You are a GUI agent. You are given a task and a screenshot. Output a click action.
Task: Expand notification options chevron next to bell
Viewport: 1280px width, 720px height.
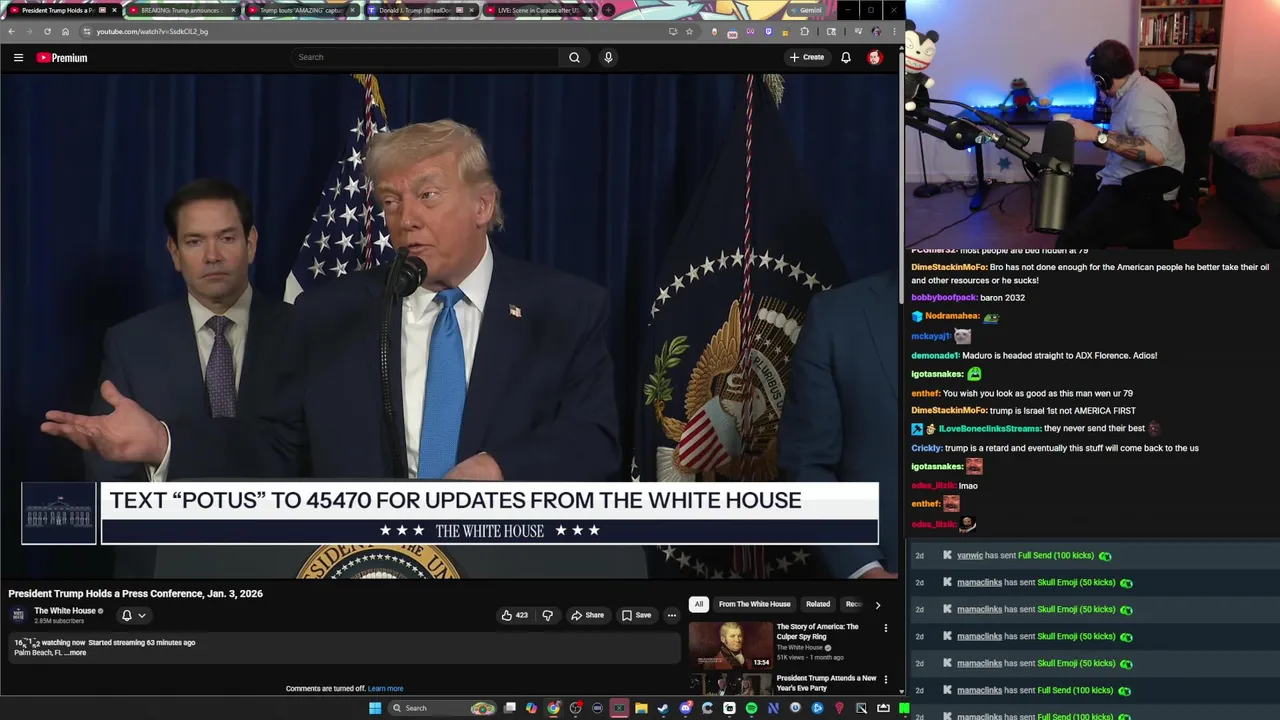tap(142, 615)
